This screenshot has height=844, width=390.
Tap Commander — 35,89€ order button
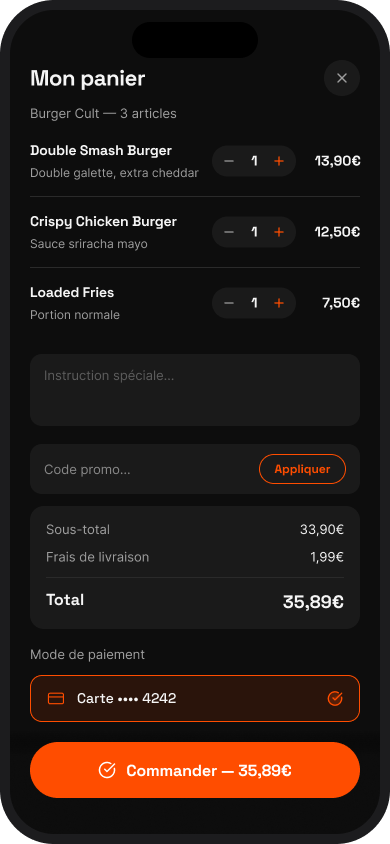(x=195, y=770)
